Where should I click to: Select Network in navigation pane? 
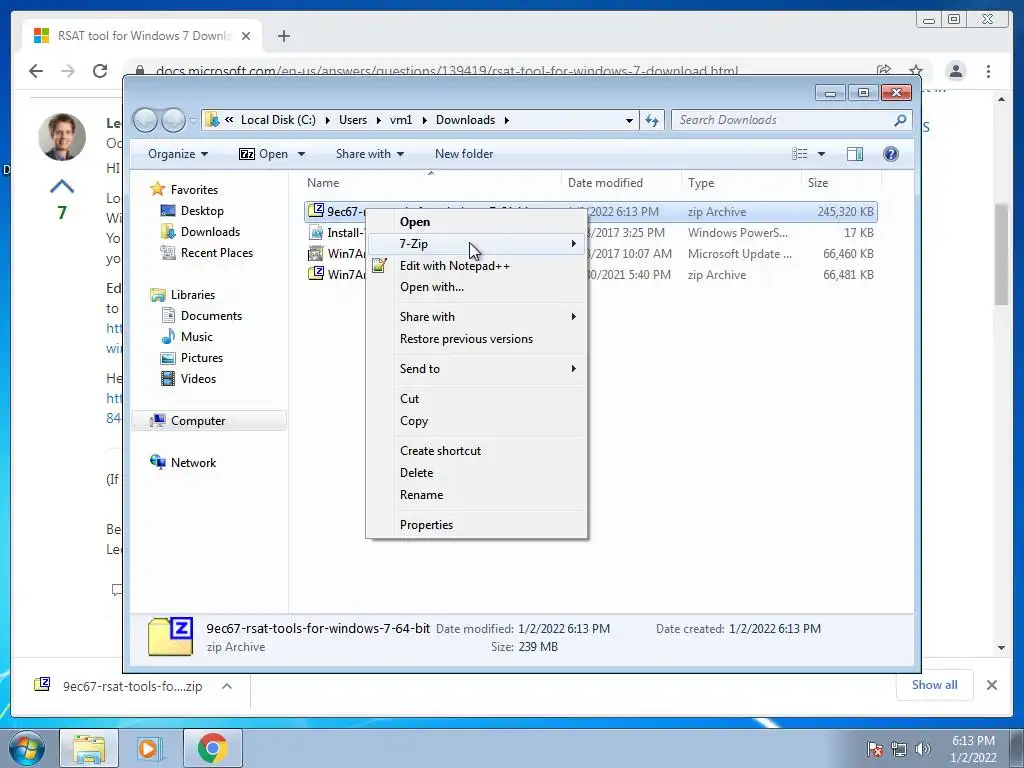coord(184,462)
